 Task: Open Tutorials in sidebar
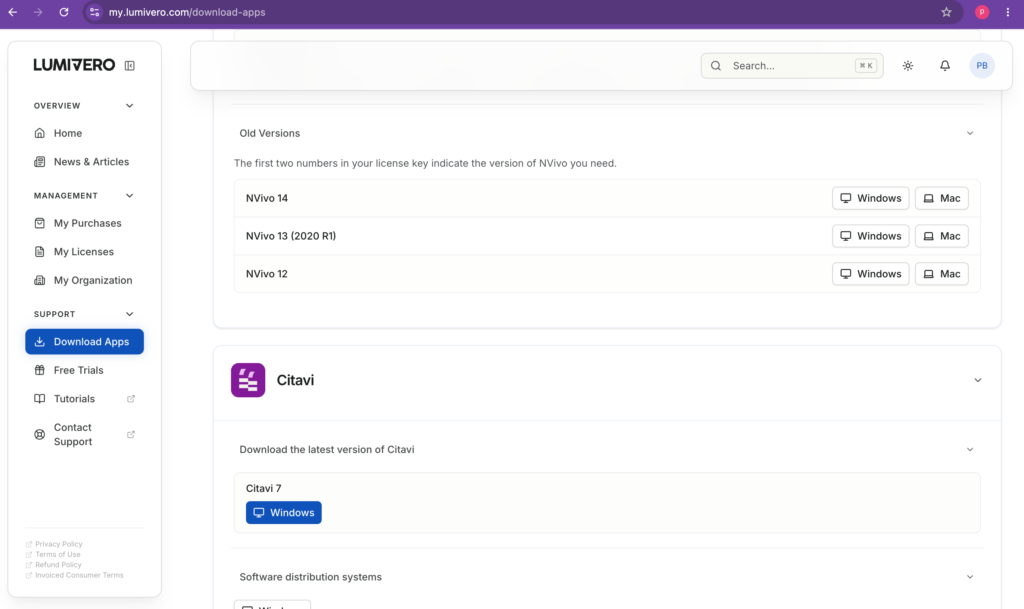coord(84,399)
